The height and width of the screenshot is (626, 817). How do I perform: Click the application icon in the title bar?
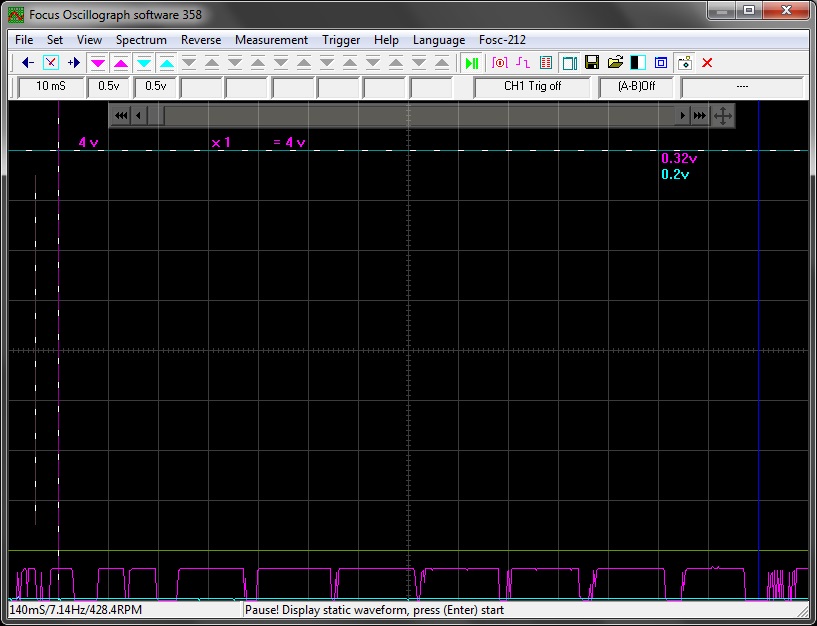(16, 15)
